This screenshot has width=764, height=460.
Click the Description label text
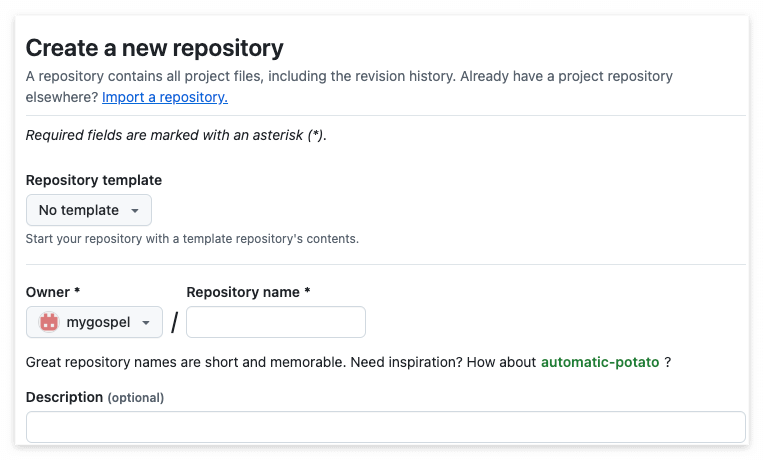pos(64,397)
